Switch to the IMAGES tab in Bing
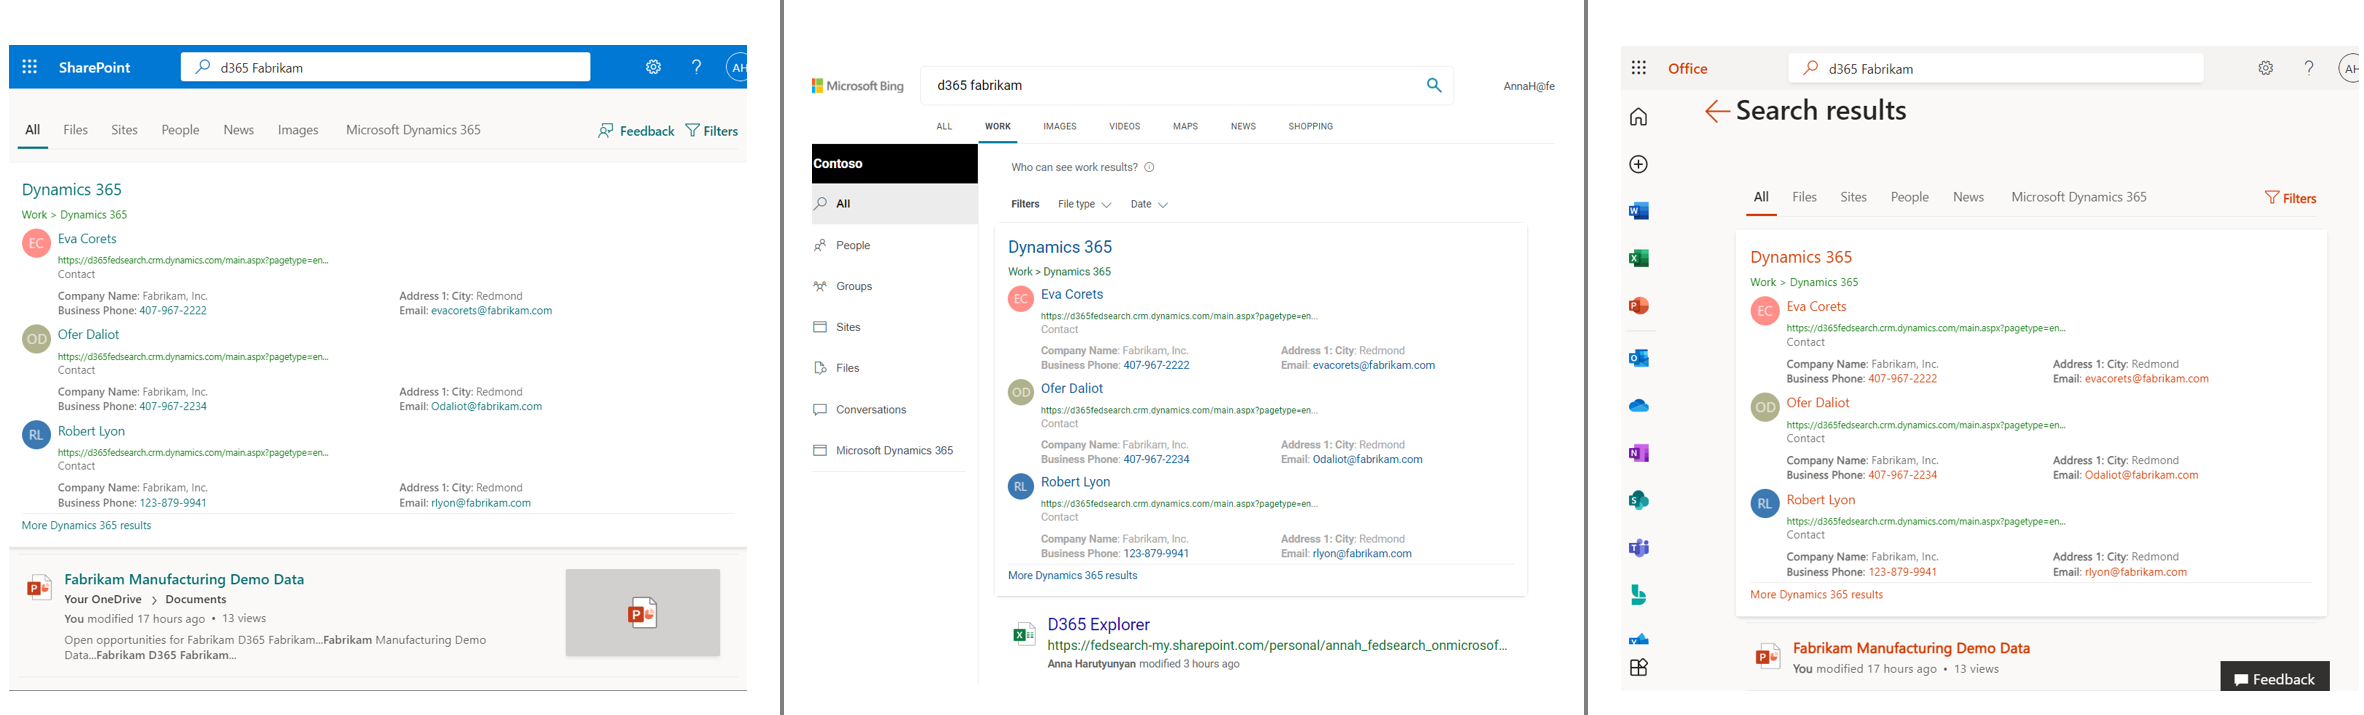The image size is (2364, 715). coord(1060,127)
